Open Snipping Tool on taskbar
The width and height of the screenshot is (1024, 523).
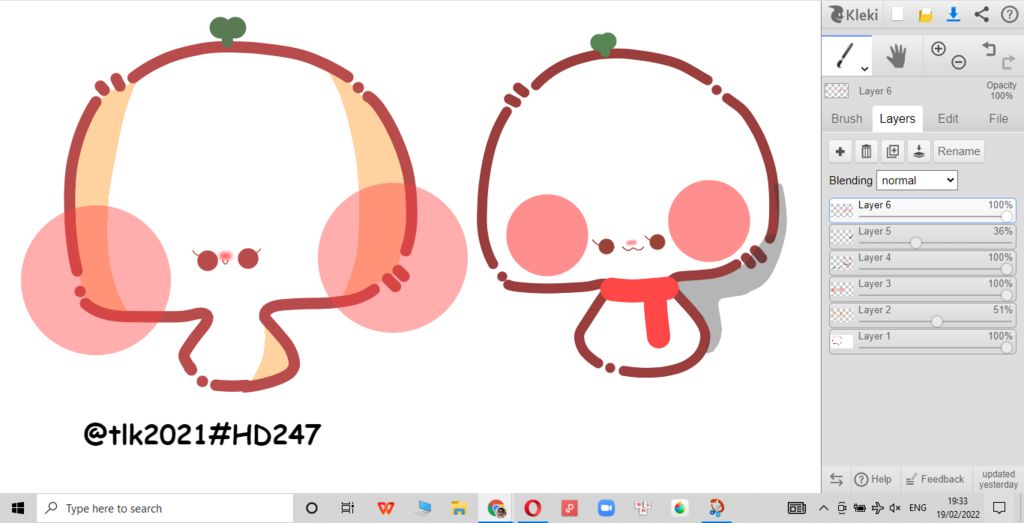click(718, 508)
